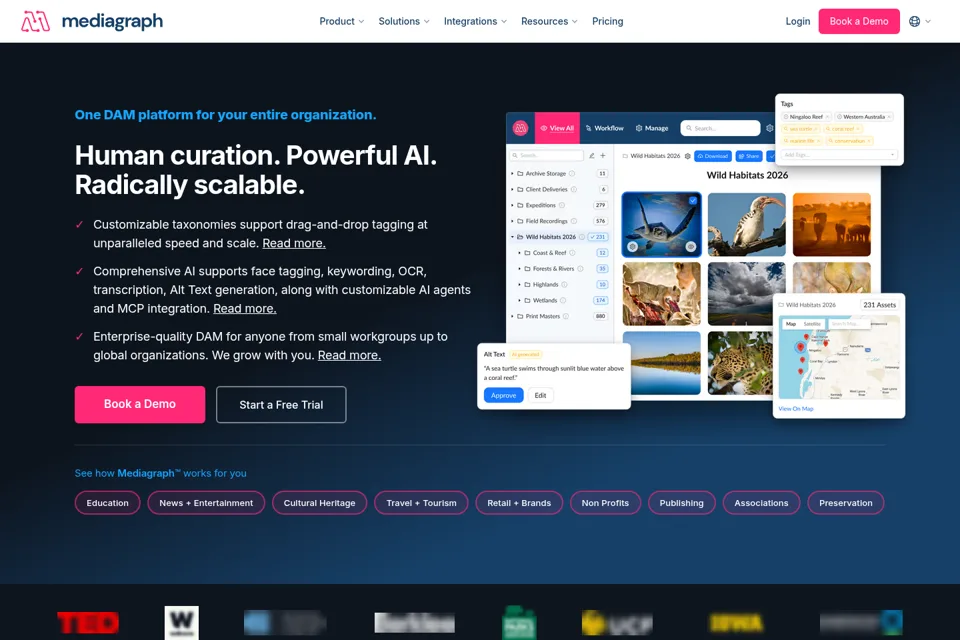This screenshot has height=640, width=960.
Task: Click Edit on the Alt Text card
Action: click(540, 396)
